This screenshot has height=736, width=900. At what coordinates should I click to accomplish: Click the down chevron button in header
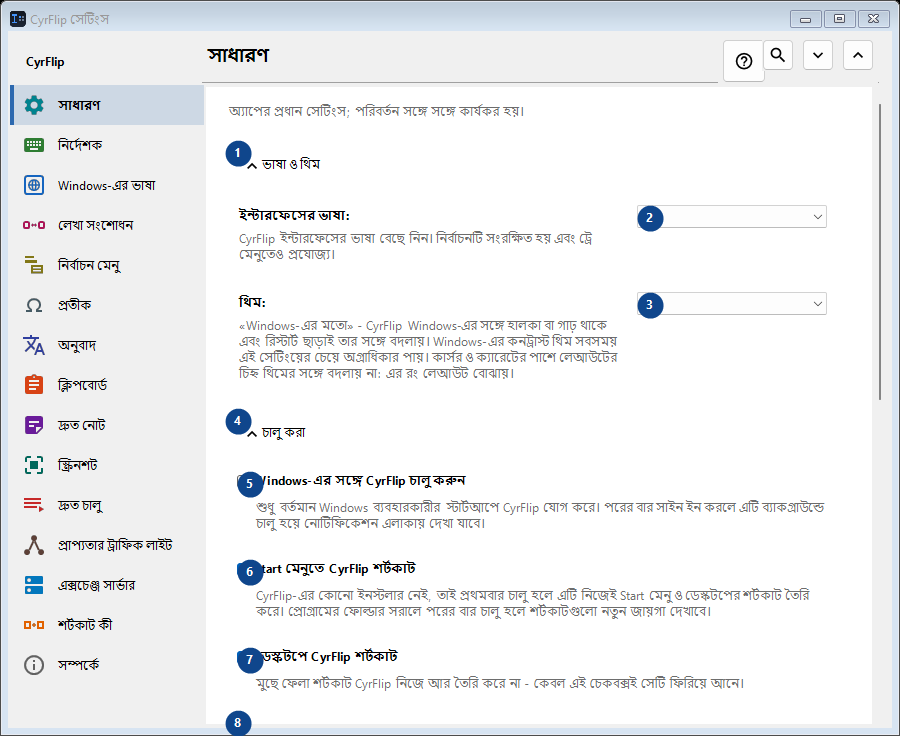(x=818, y=55)
